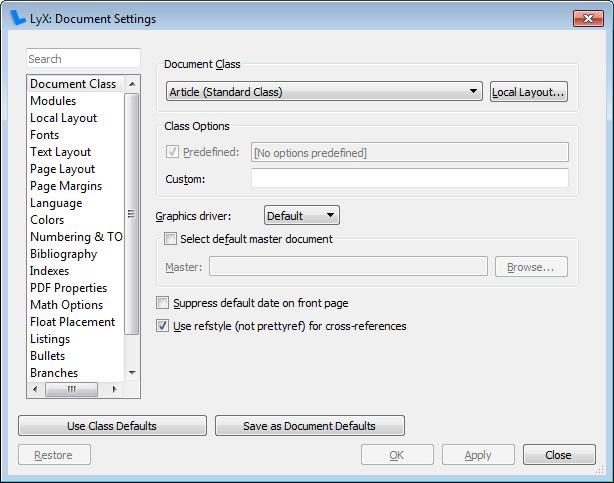Select Numbering & TOC entry
The height and width of the screenshot is (483, 614).
(x=76, y=237)
